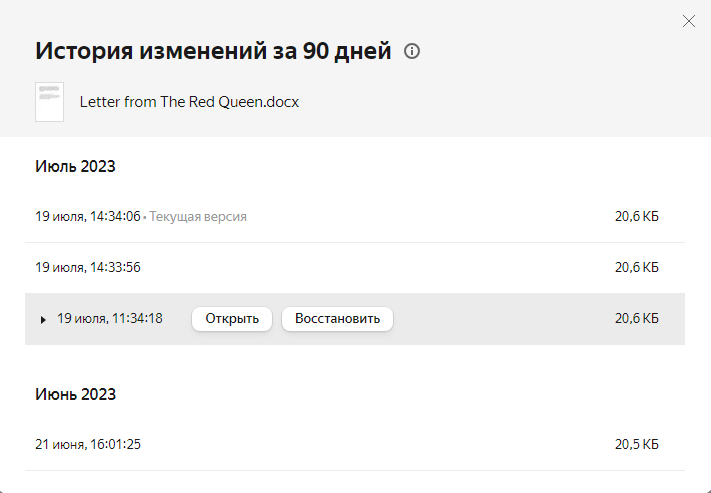Click the 19 июля, 11:34:18 timestamp

point(109,319)
